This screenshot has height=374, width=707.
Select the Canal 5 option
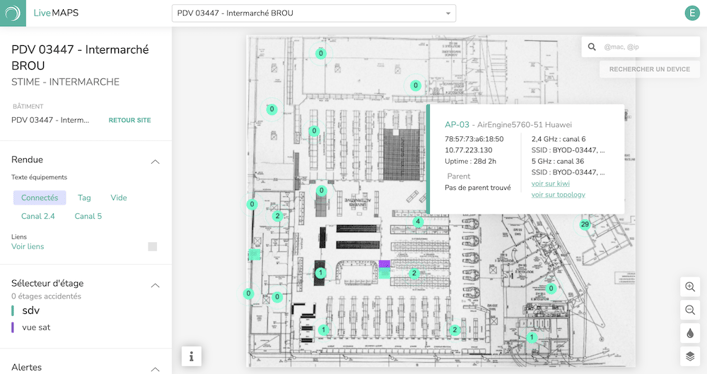click(x=88, y=216)
